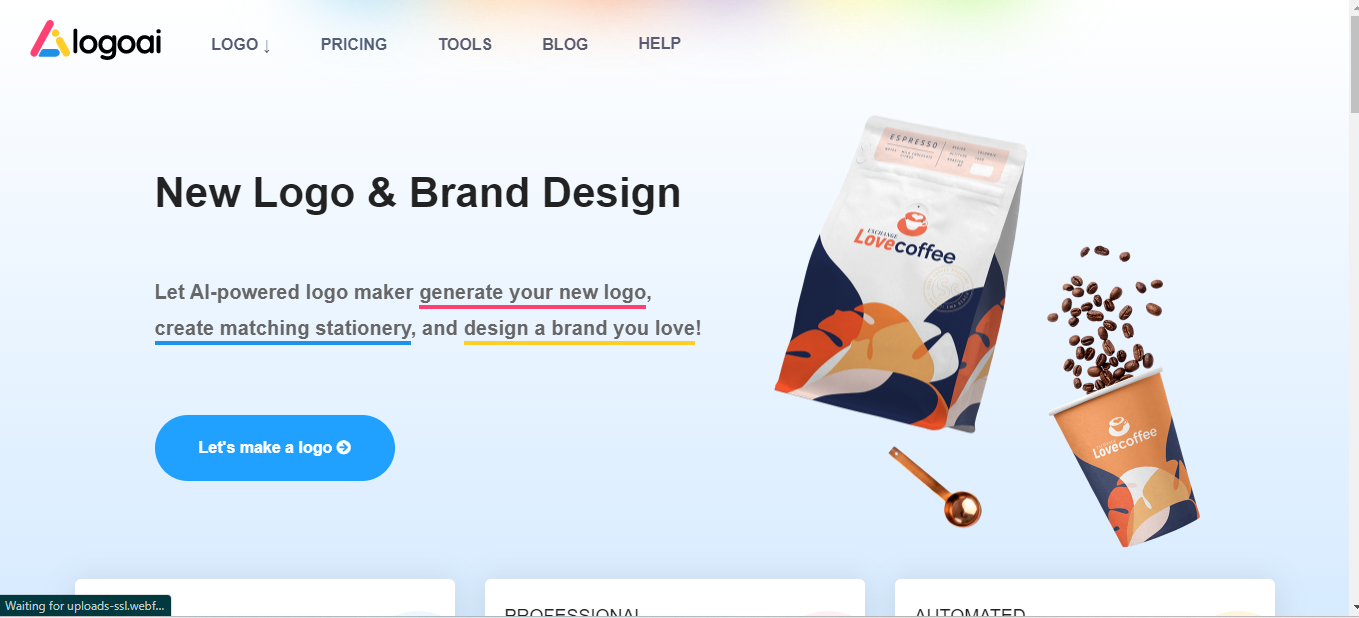Open the TOOLS menu item
The image size is (1359, 618).
(x=465, y=44)
